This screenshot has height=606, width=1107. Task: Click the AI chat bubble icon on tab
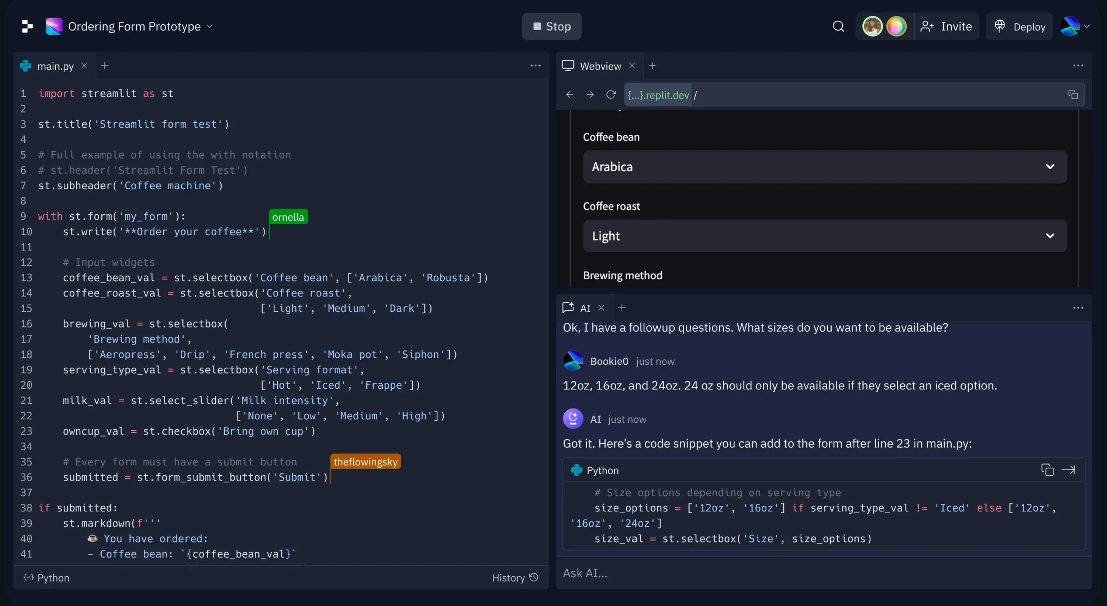pyautogui.click(x=568, y=308)
